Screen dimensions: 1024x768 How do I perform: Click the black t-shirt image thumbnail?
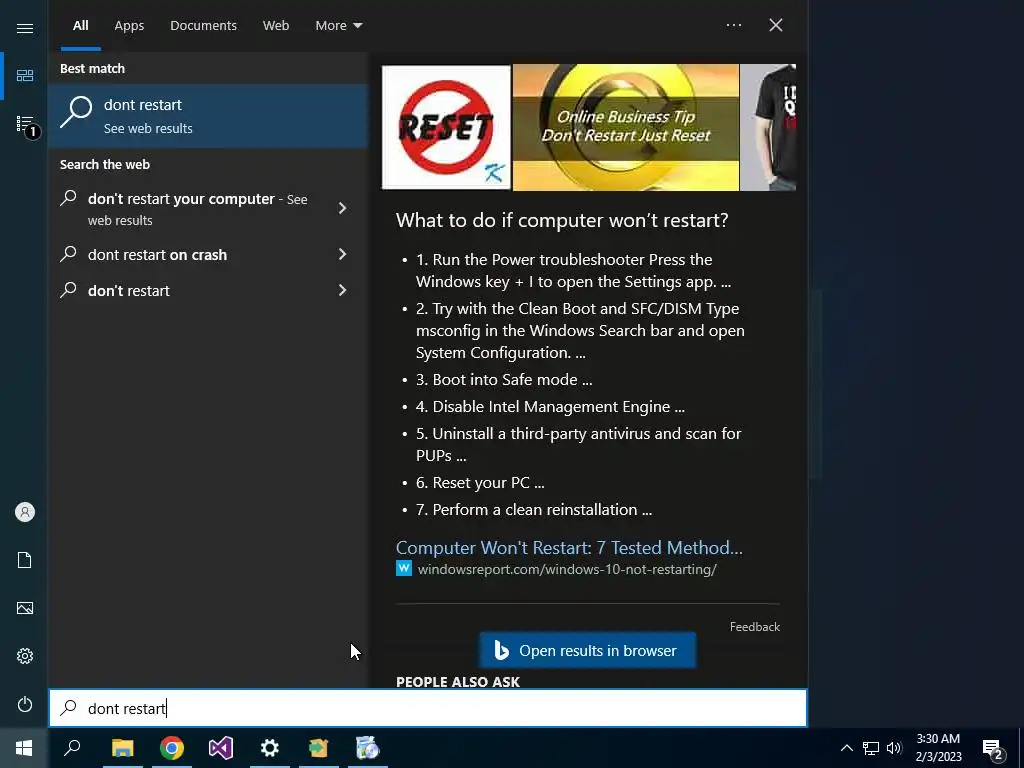pyautogui.click(x=769, y=127)
